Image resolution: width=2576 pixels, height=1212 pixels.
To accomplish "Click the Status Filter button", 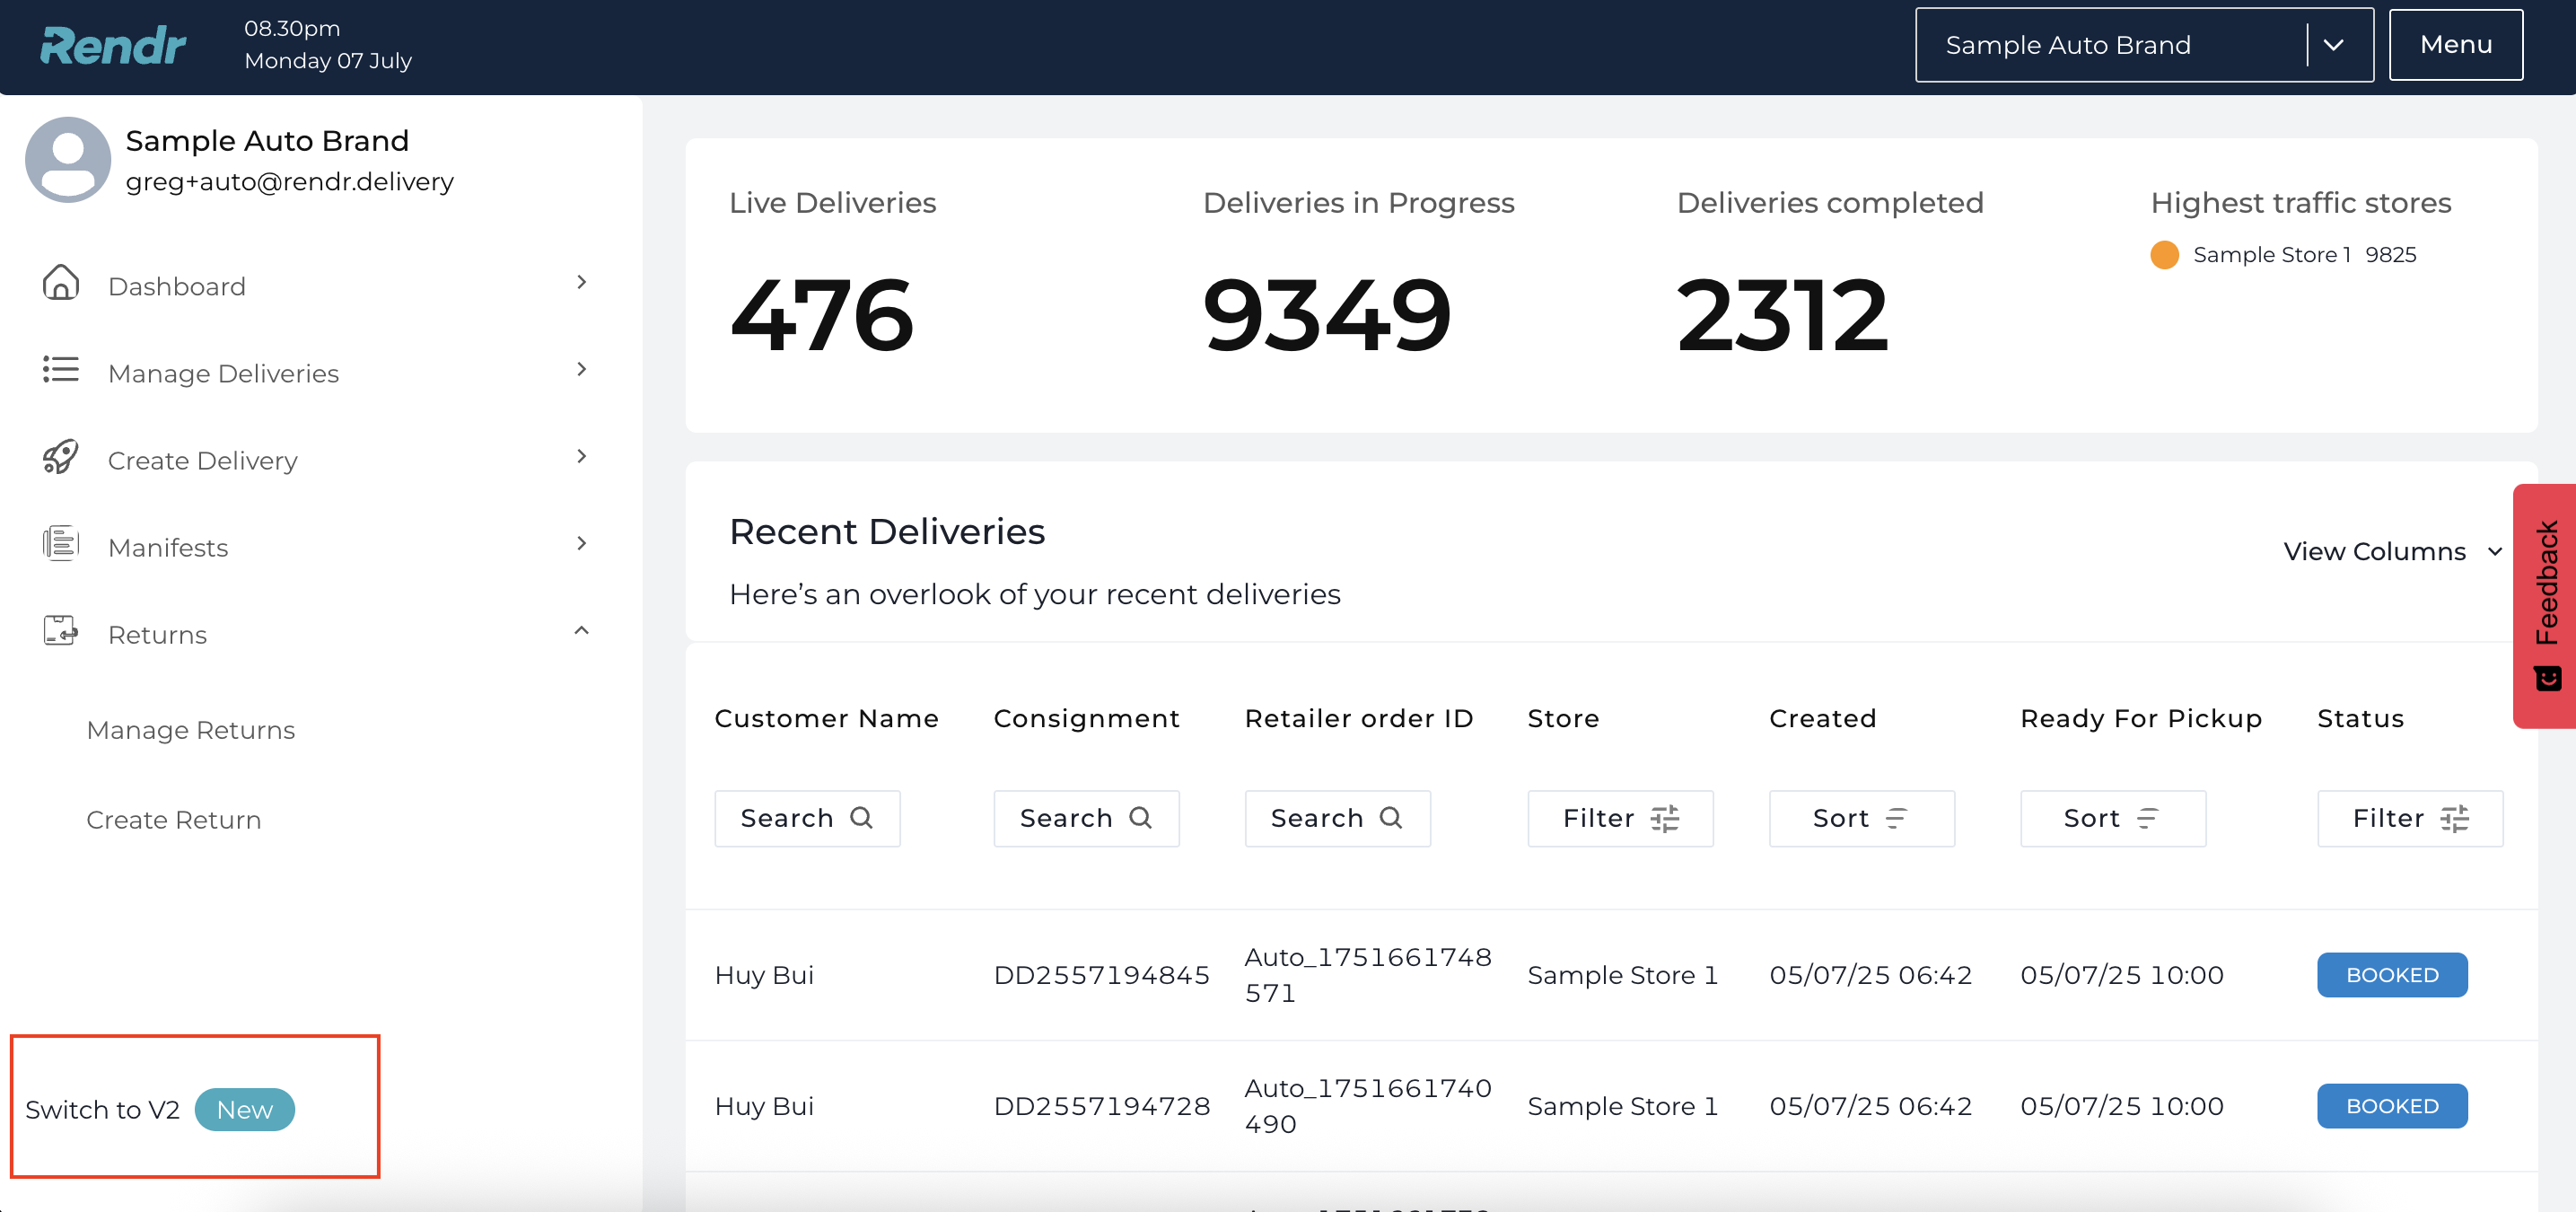I will click(2410, 818).
